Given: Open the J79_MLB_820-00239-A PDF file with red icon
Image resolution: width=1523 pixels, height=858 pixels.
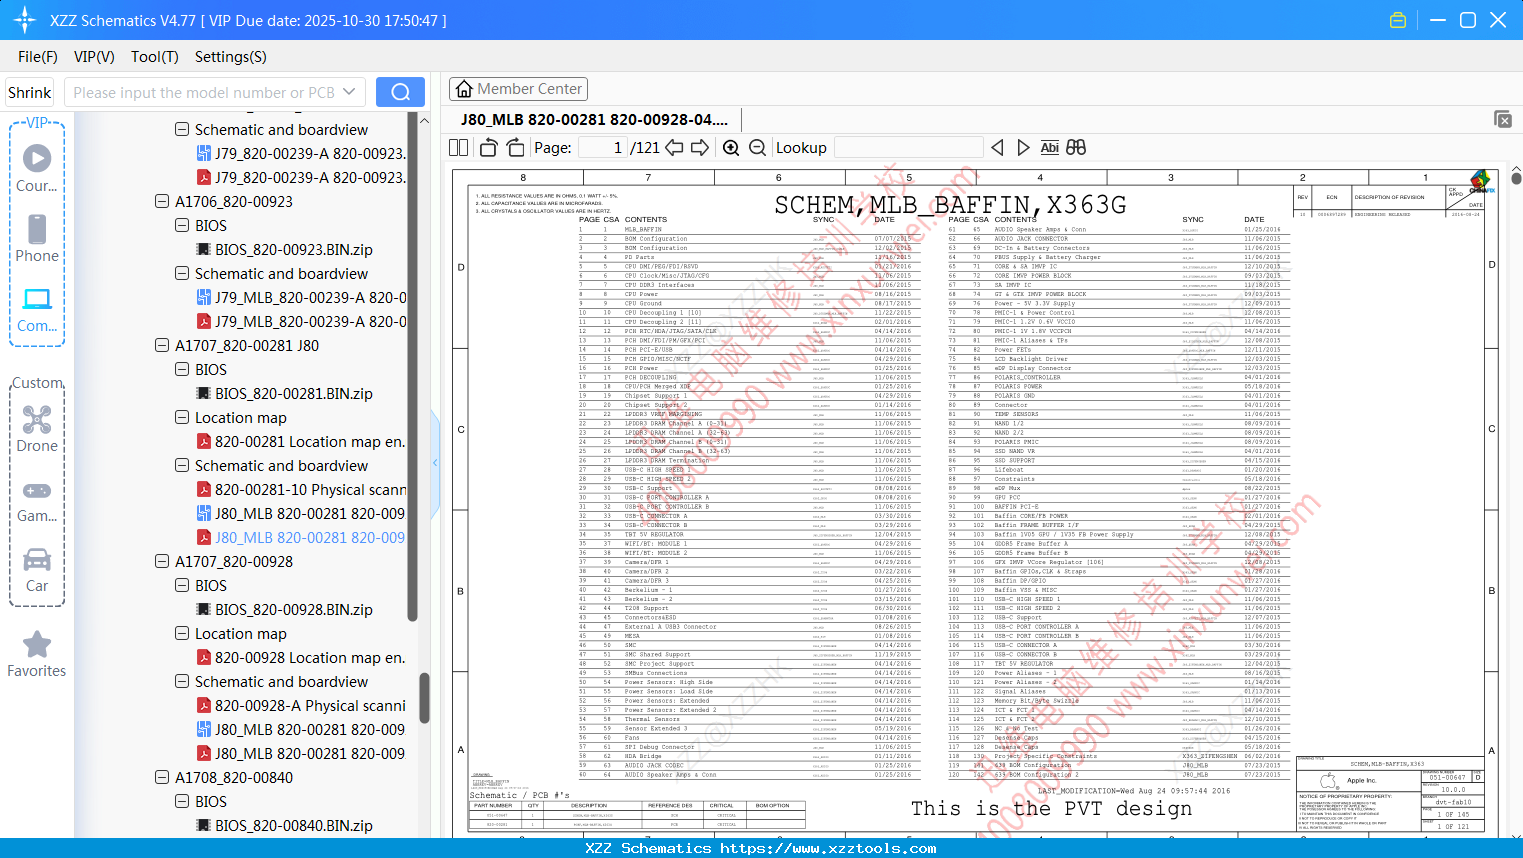Looking at the screenshot, I should (x=301, y=321).
